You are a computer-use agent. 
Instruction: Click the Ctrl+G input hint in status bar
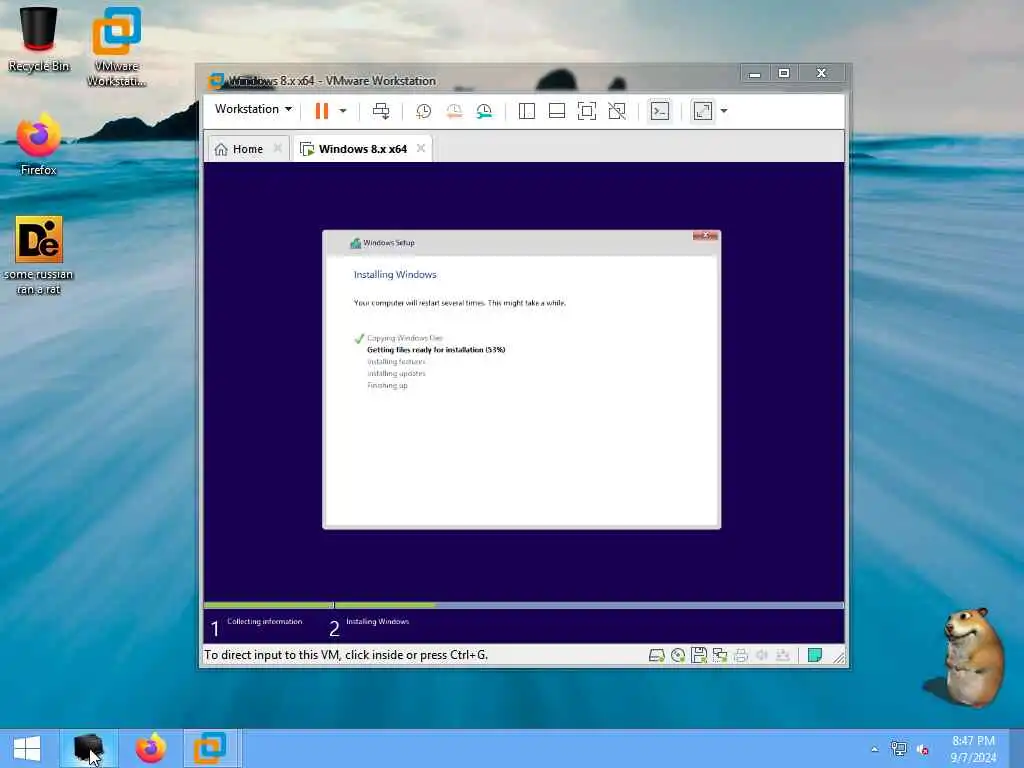coord(346,655)
